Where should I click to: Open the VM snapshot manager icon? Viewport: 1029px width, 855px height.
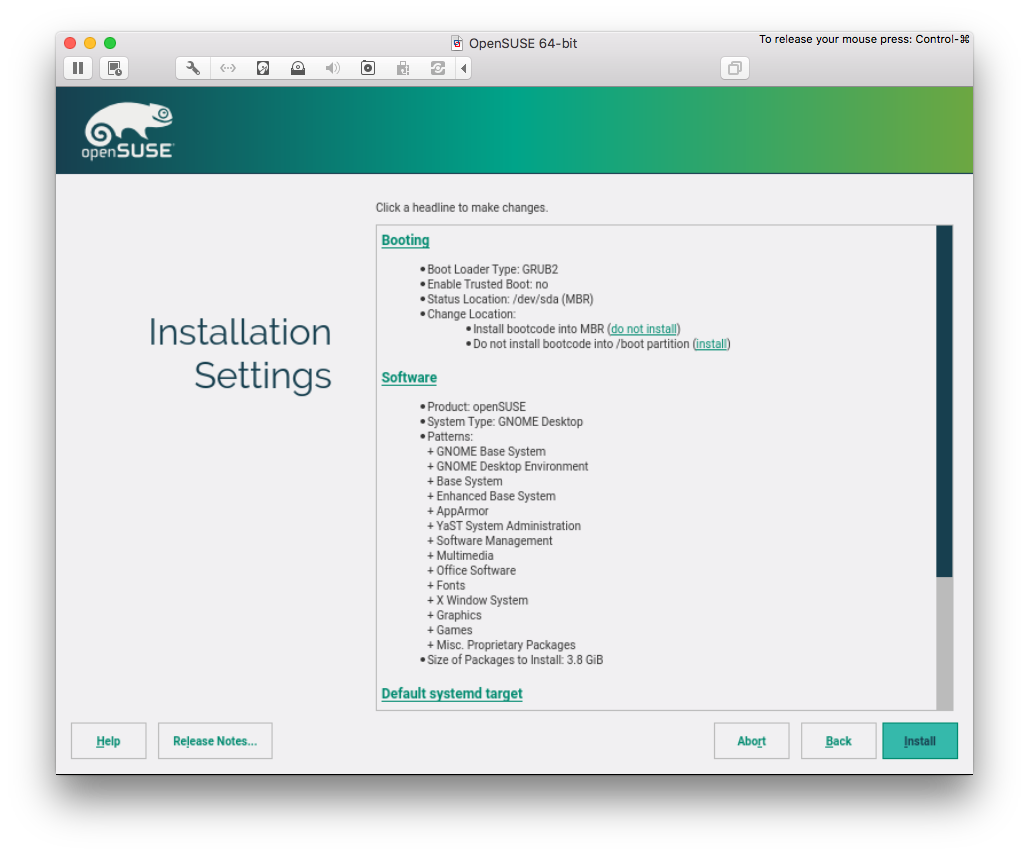[114, 68]
